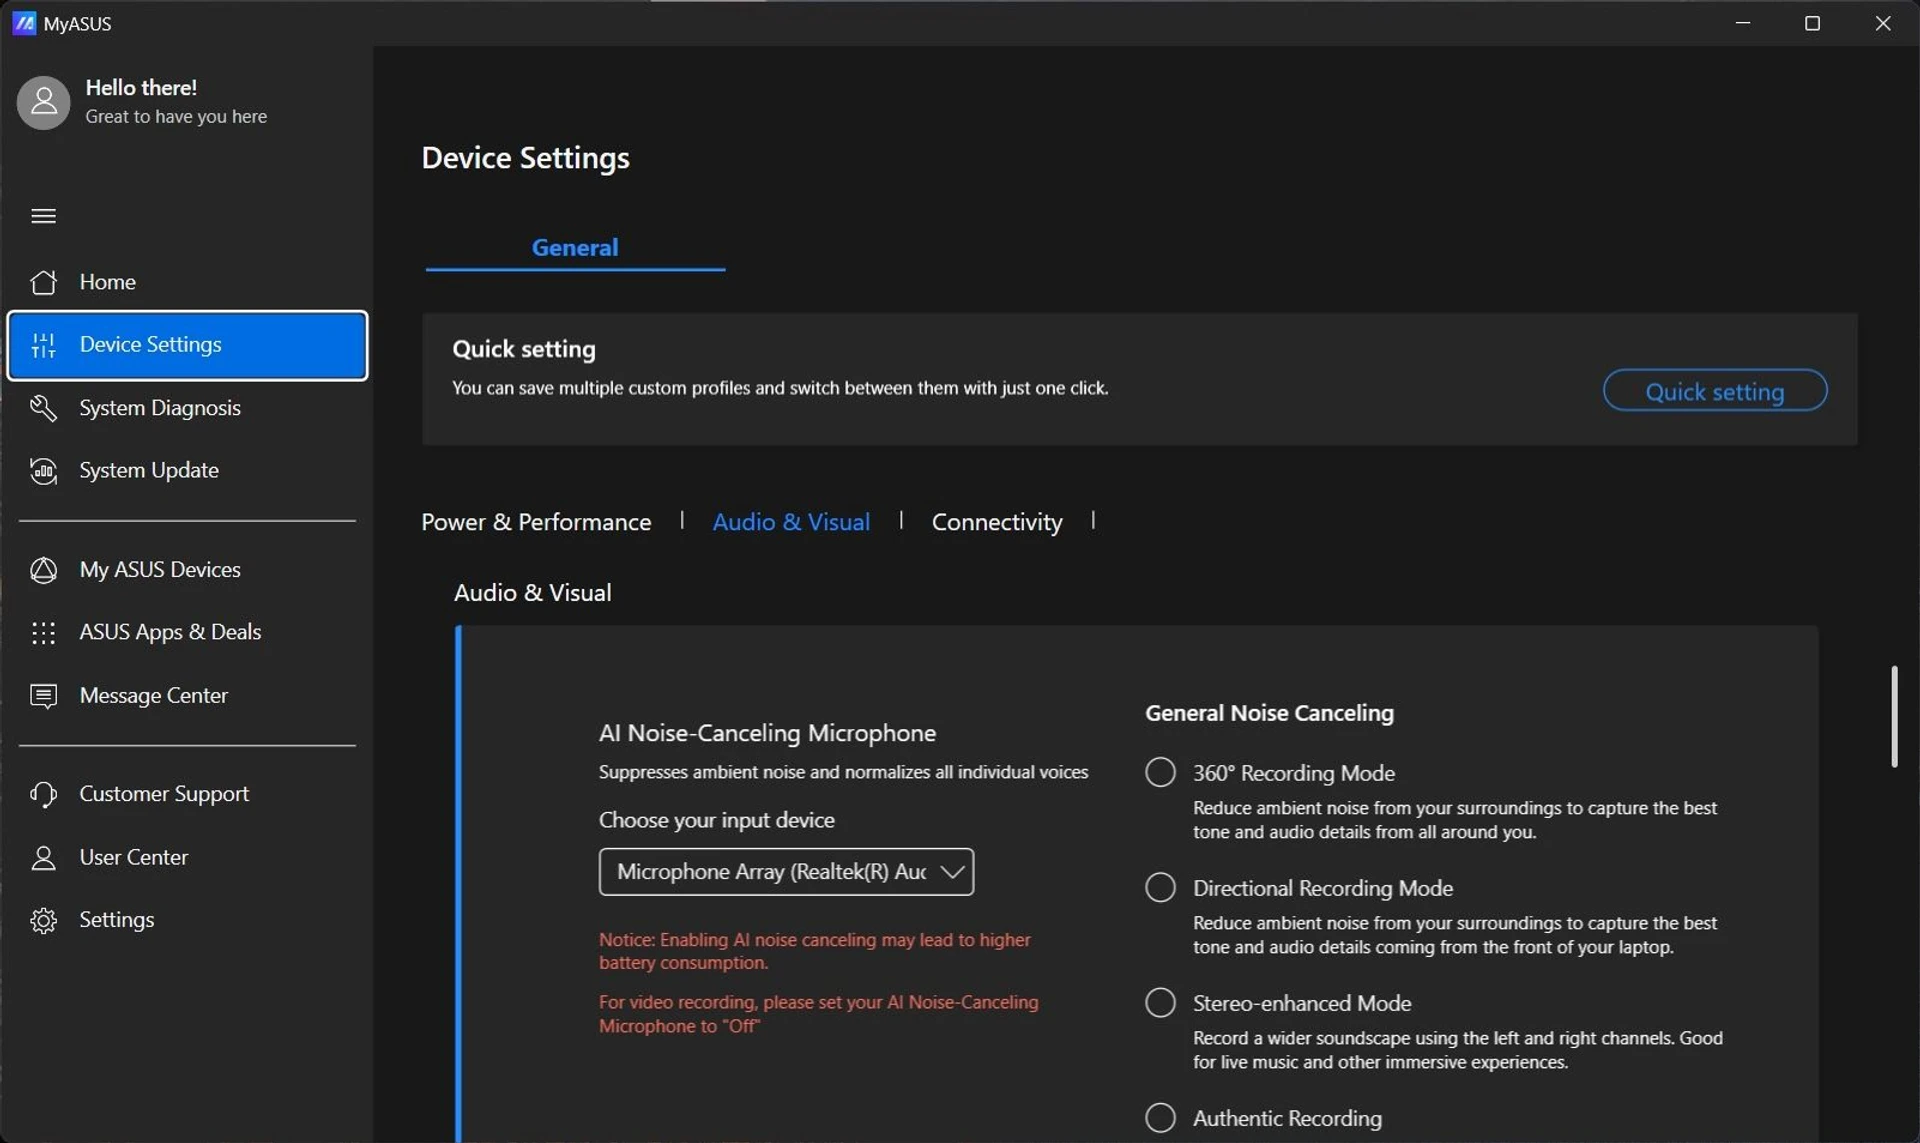Select Directional Recording Mode radio button
The image size is (1920, 1143).
click(x=1160, y=887)
